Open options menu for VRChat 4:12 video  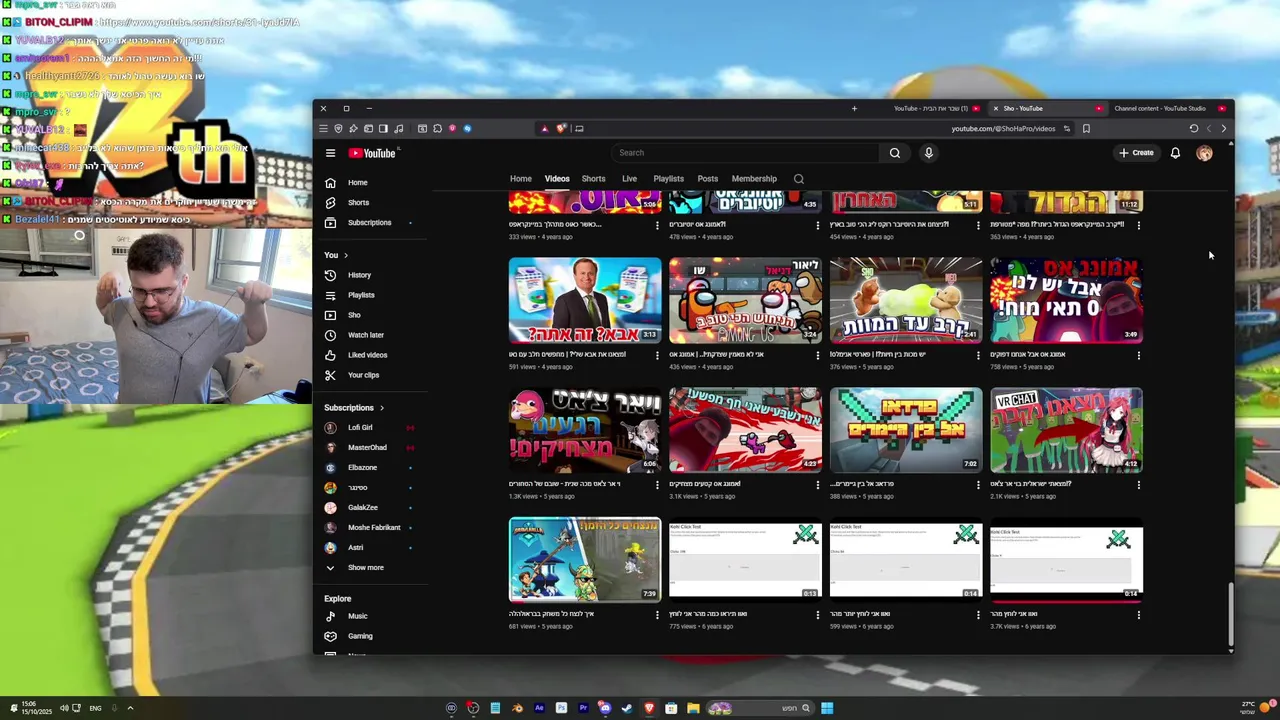click(1139, 485)
